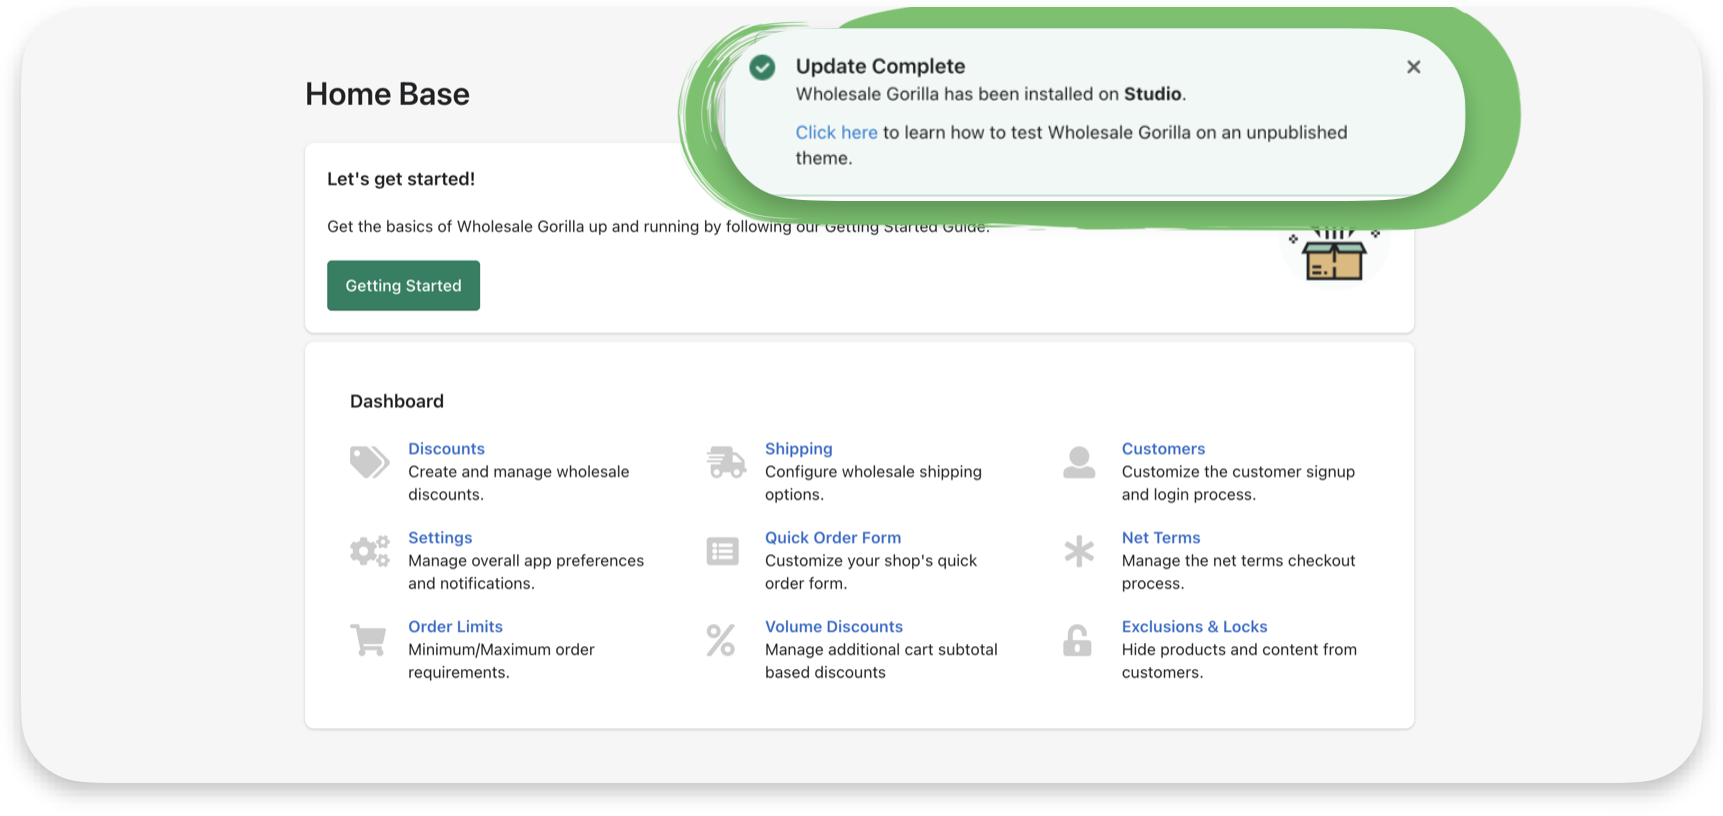Open the Customers link
The height and width of the screenshot is (816, 1723).
click(1163, 449)
